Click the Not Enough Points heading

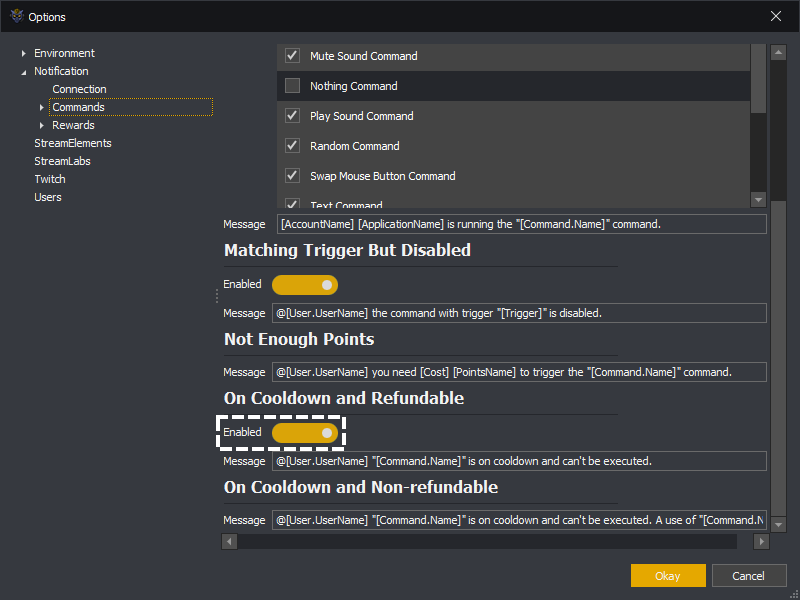(299, 339)
